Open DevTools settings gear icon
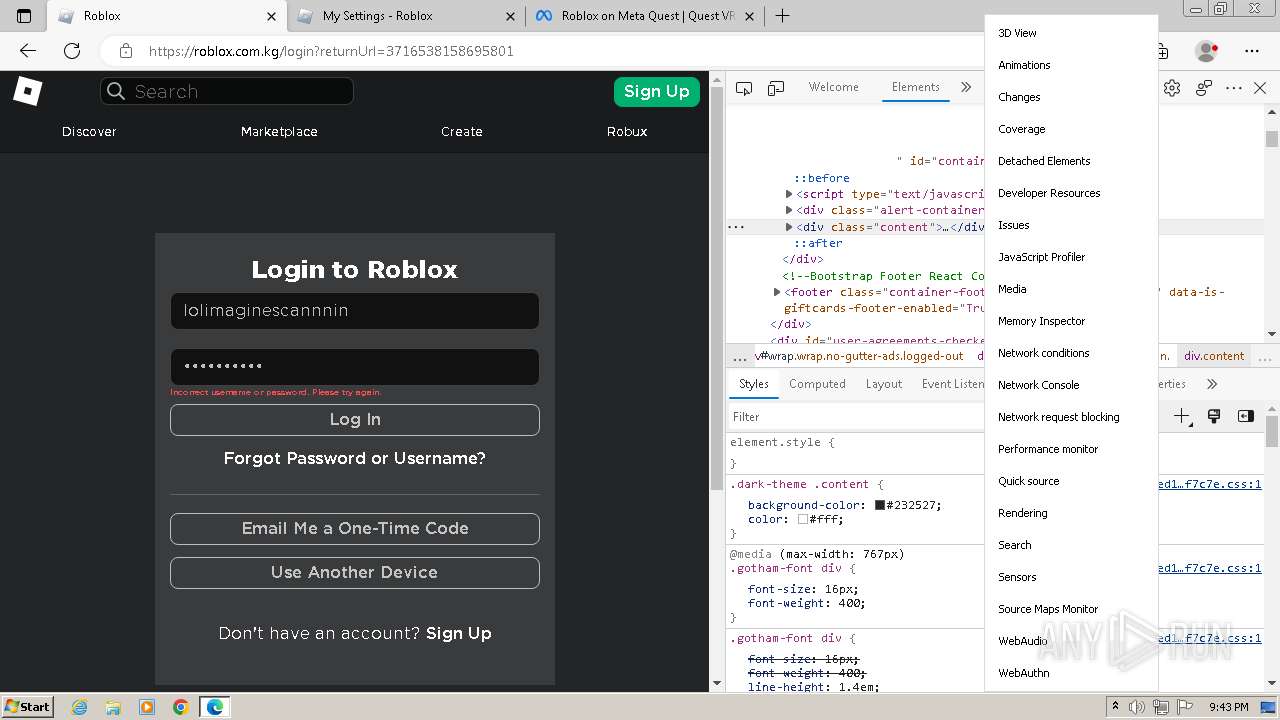The image size is (1280, 720). pyautogui.click(x=1172, y=88)
